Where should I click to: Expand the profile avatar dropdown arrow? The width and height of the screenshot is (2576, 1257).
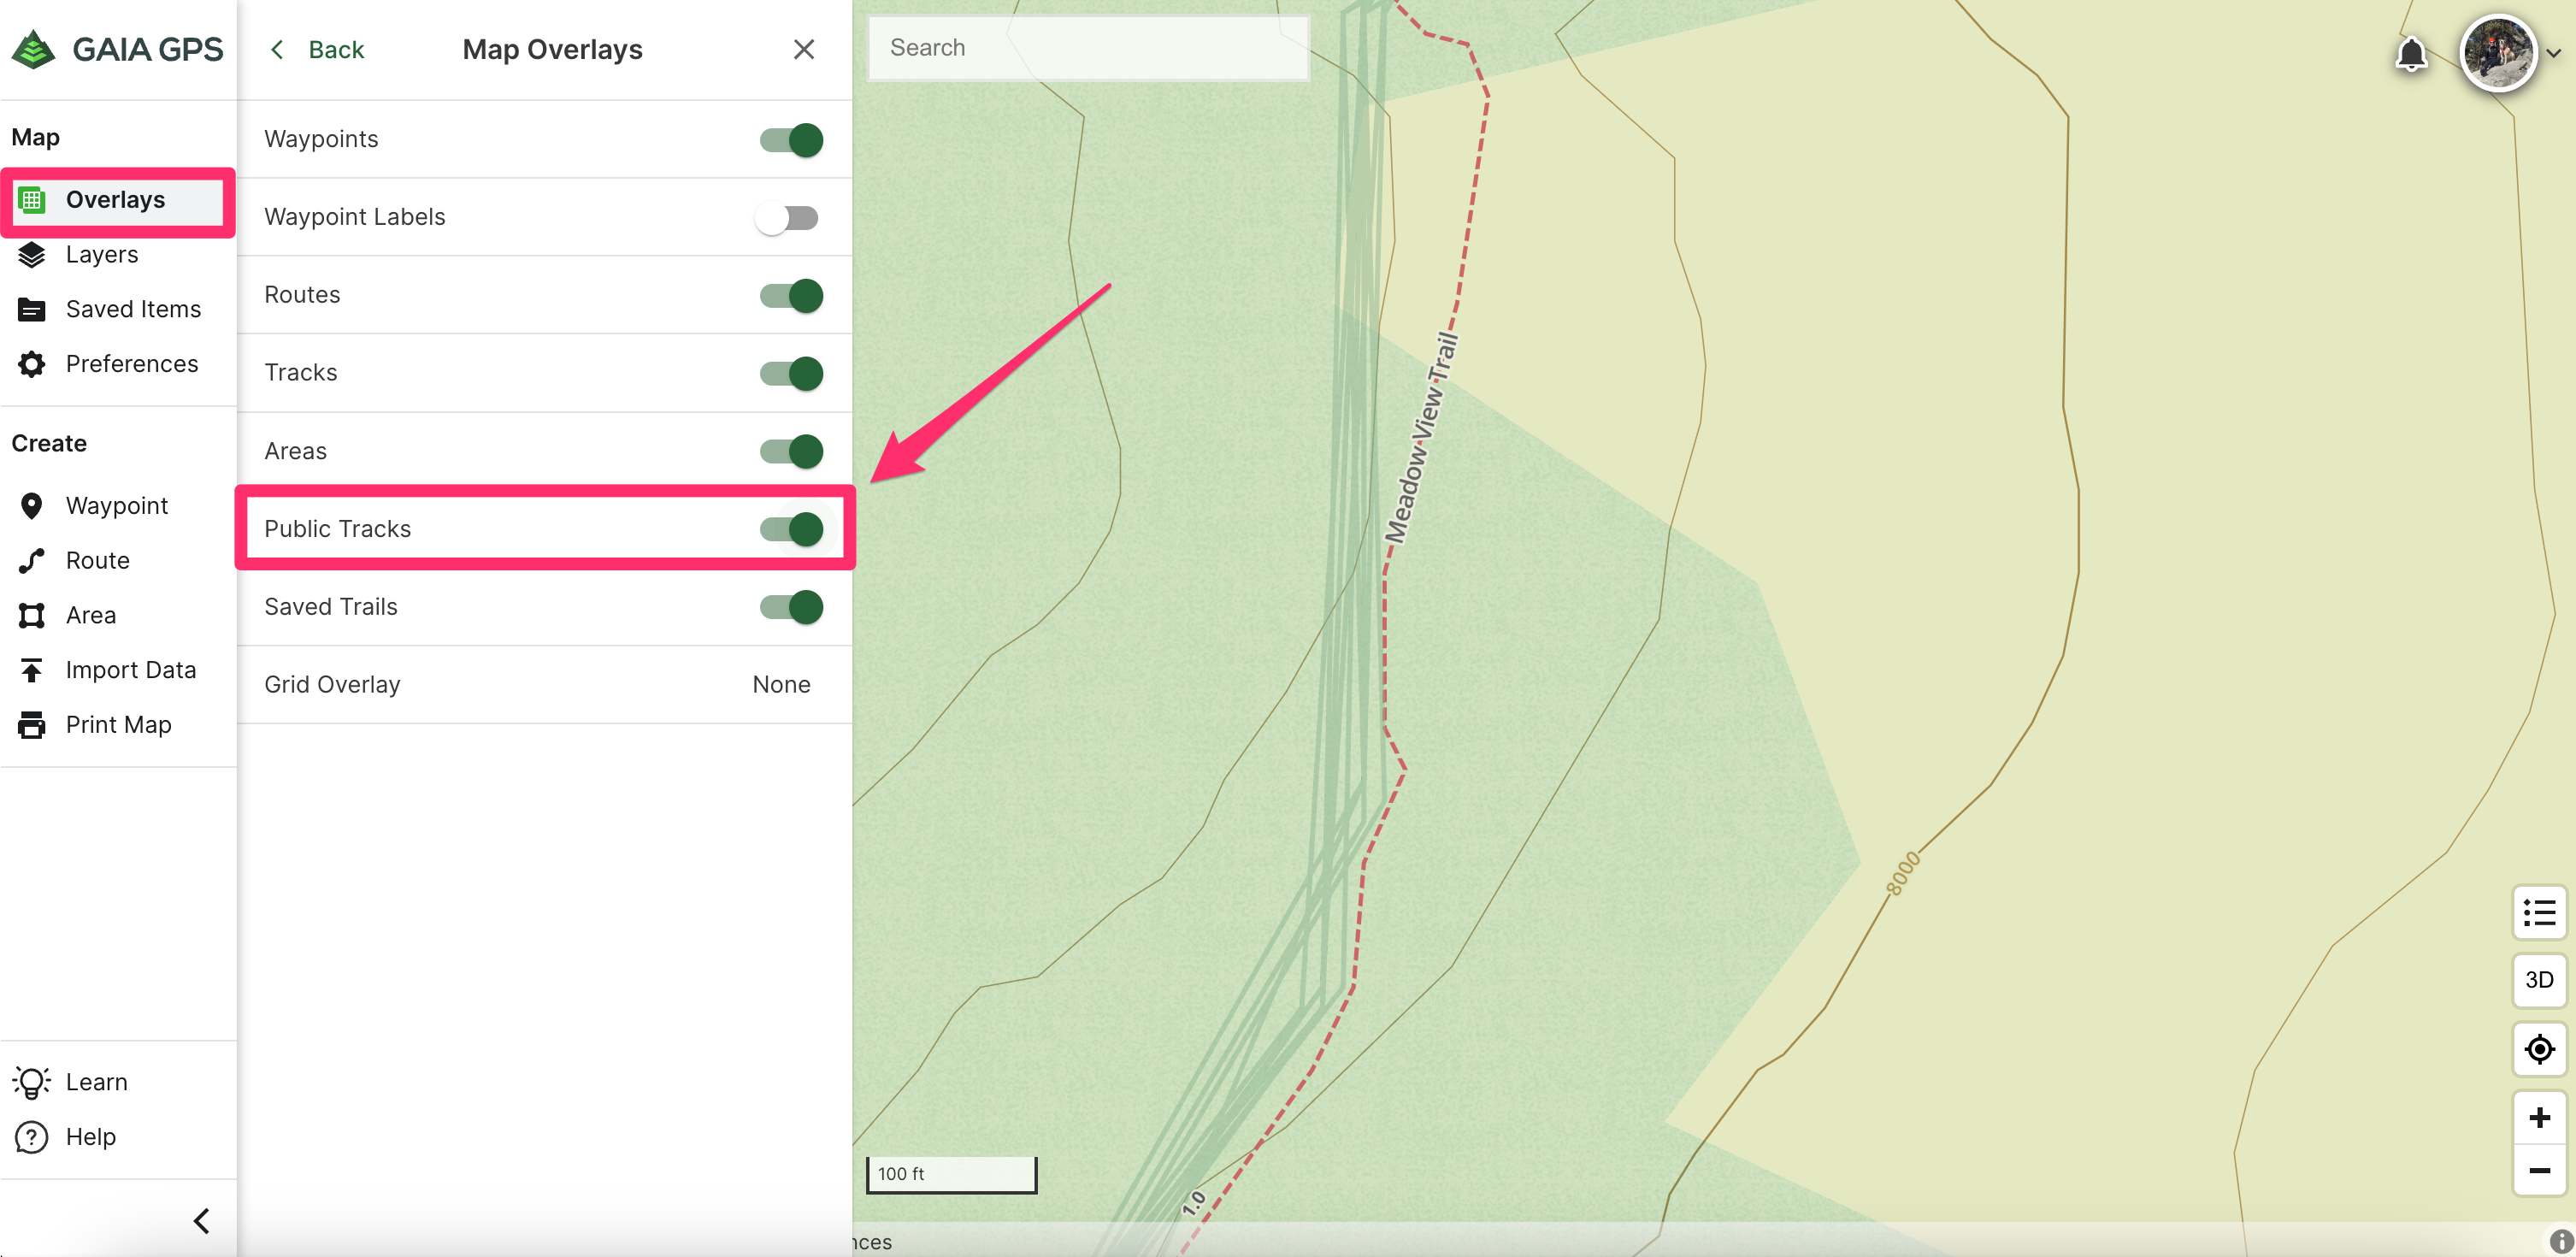pos(2553,54)
